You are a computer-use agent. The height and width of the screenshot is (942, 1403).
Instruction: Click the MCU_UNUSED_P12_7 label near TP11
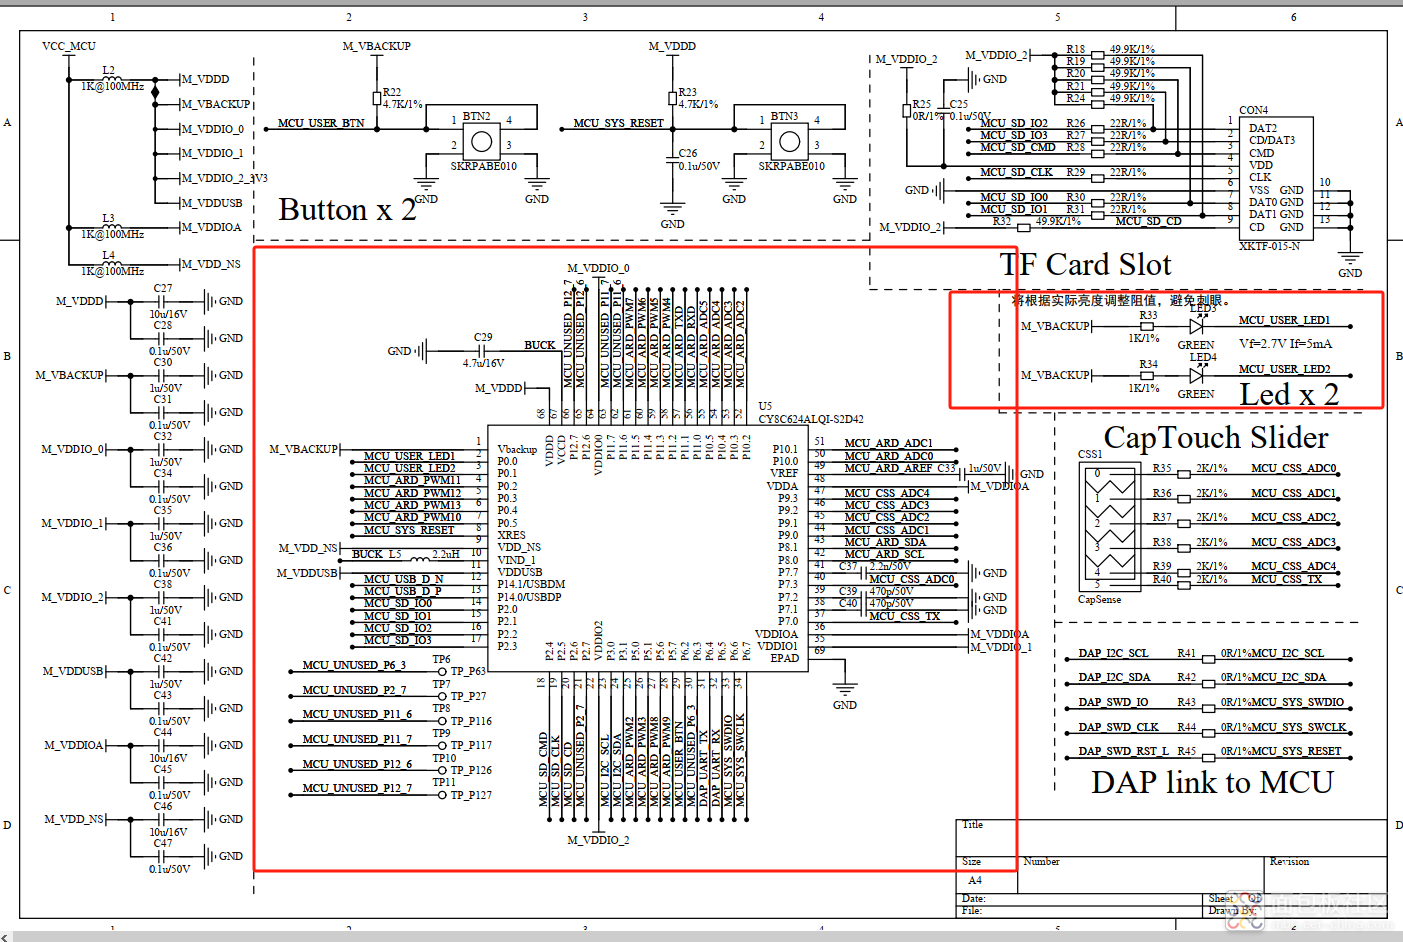[x=357, y=788]
